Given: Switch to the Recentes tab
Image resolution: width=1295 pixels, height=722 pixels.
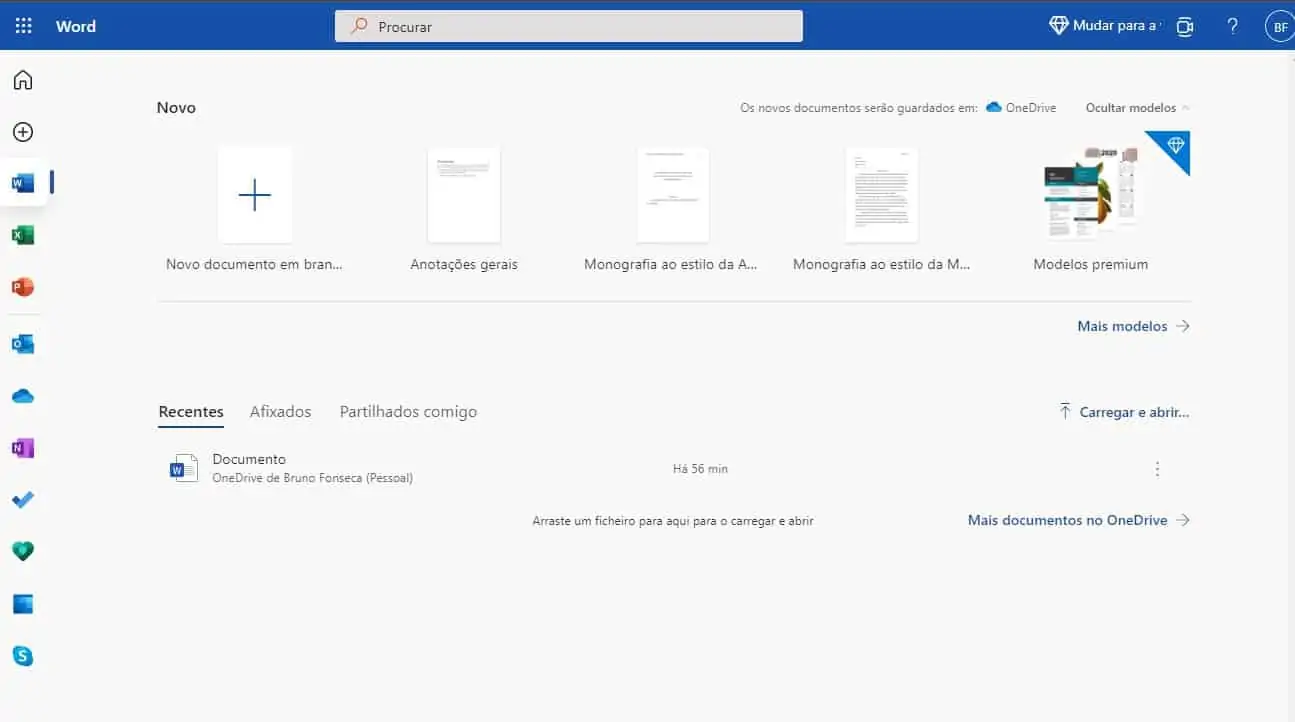Looking at the screenshot, I should [x=191, y=412].
